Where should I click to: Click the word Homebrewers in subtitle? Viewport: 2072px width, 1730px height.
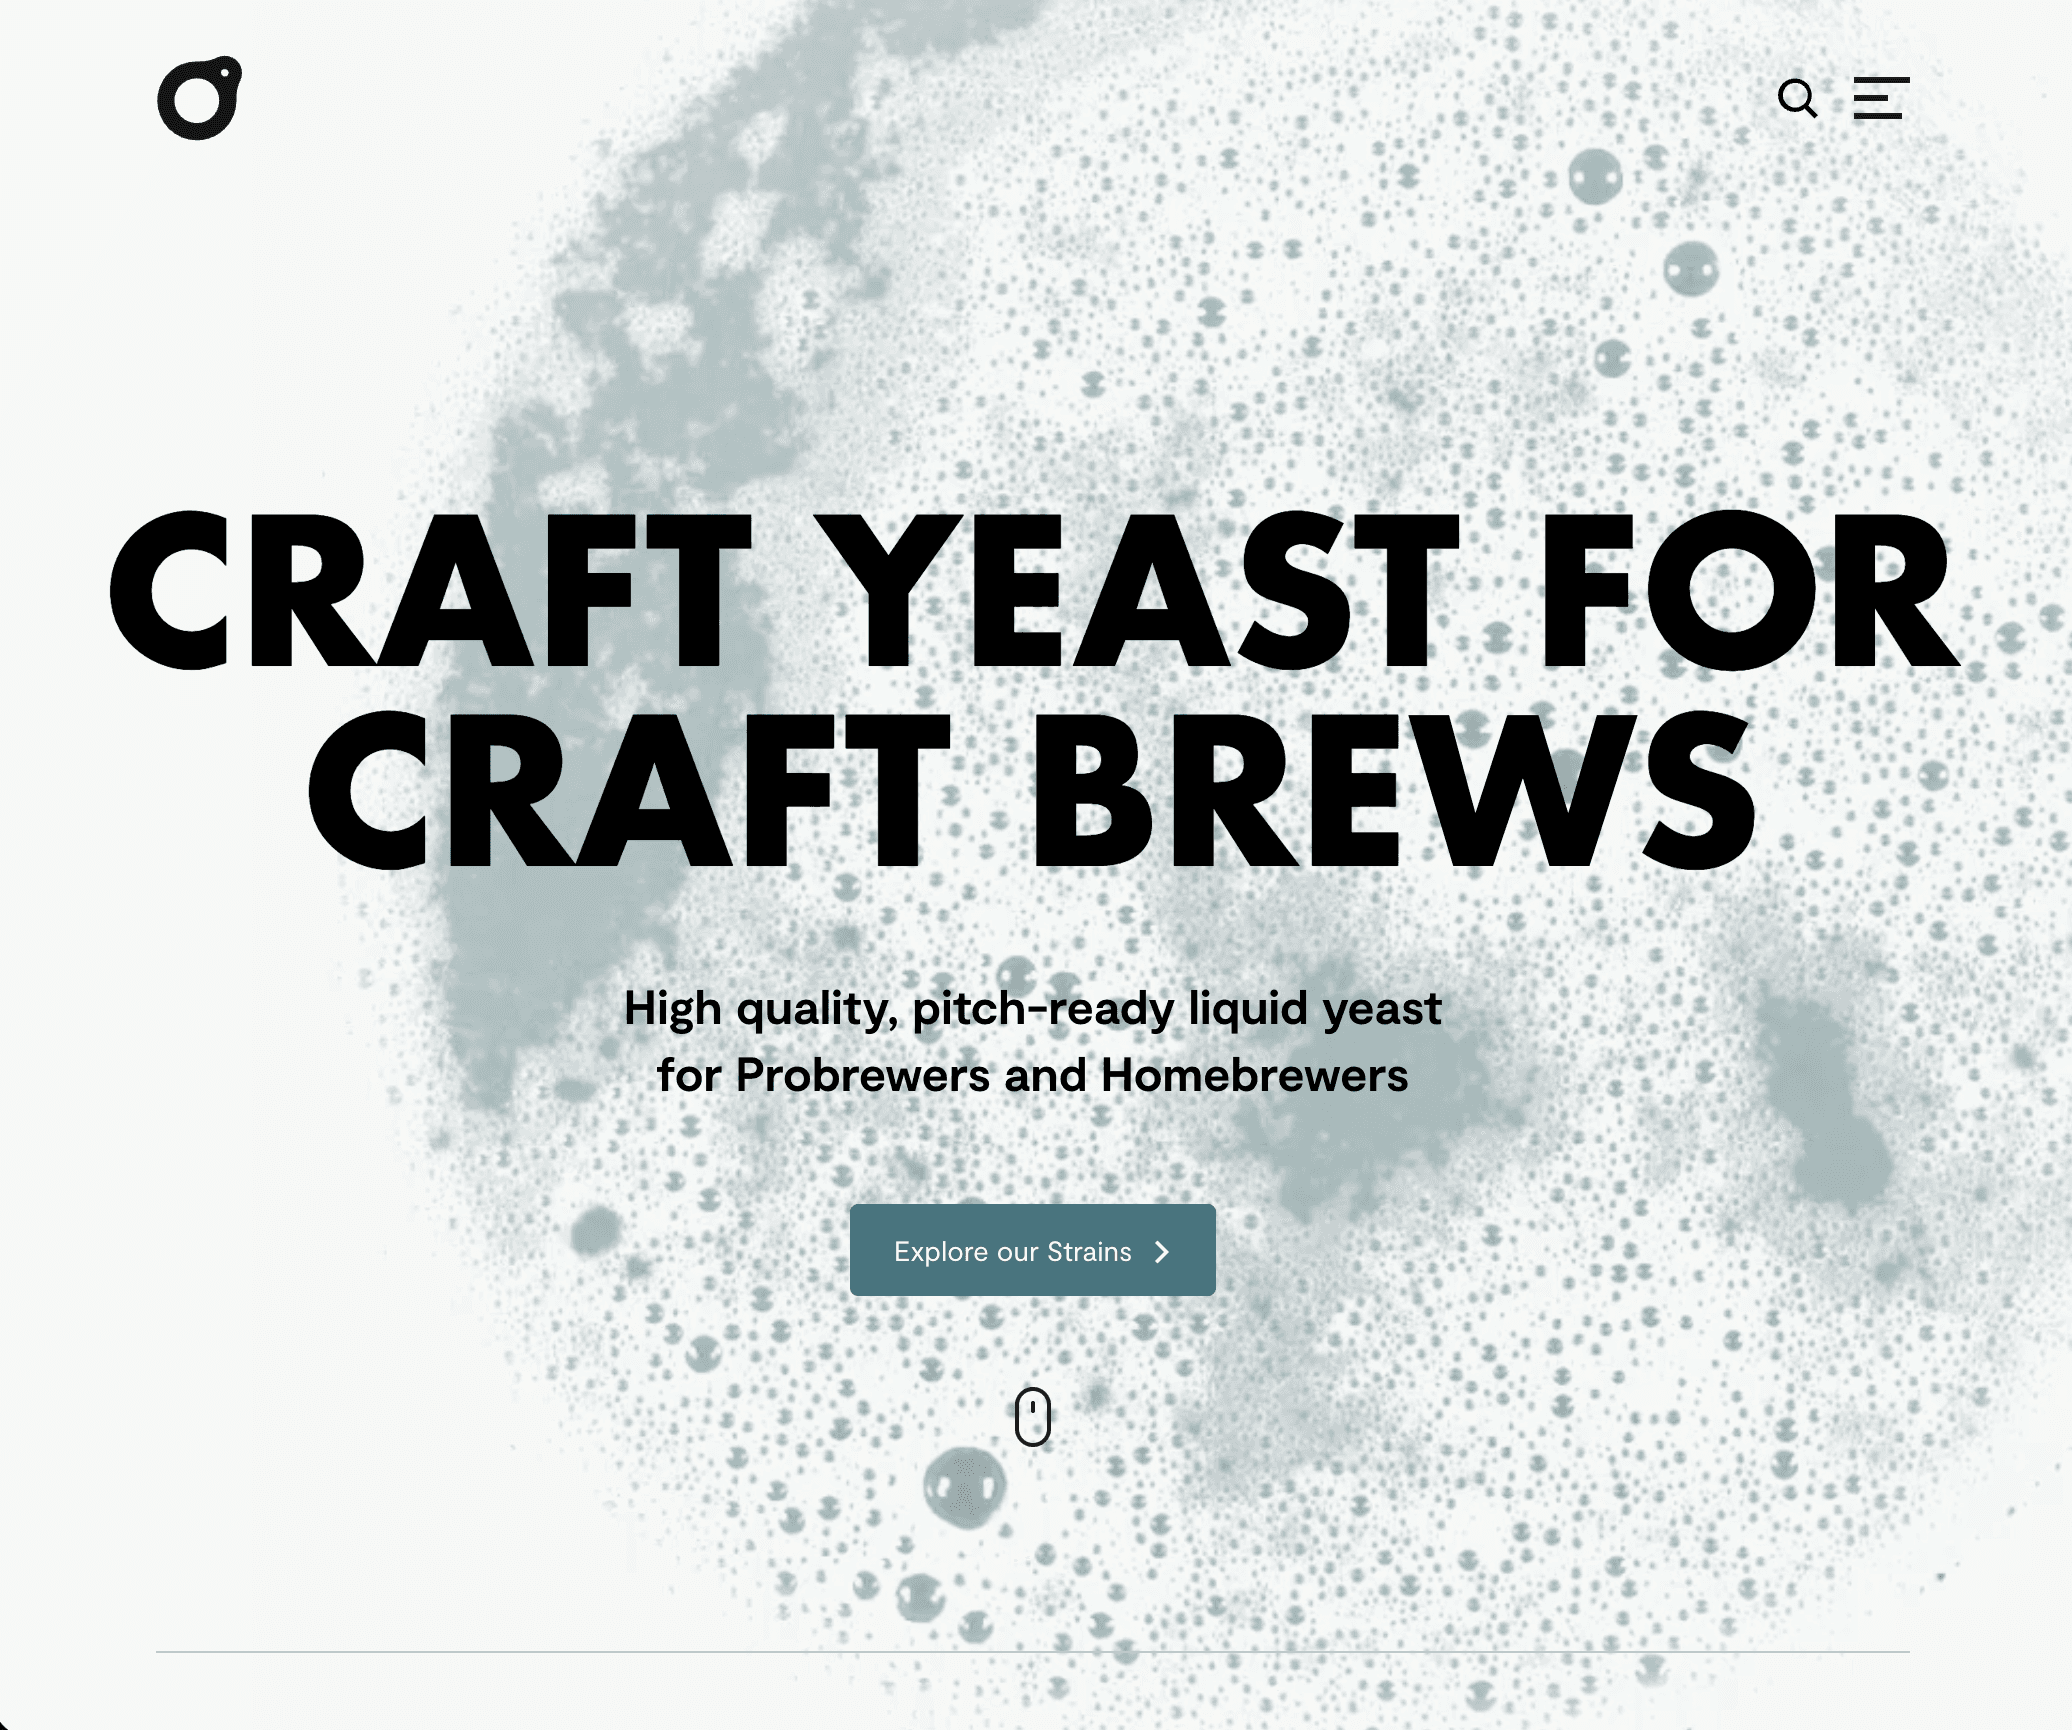tap(1255, 1076)
